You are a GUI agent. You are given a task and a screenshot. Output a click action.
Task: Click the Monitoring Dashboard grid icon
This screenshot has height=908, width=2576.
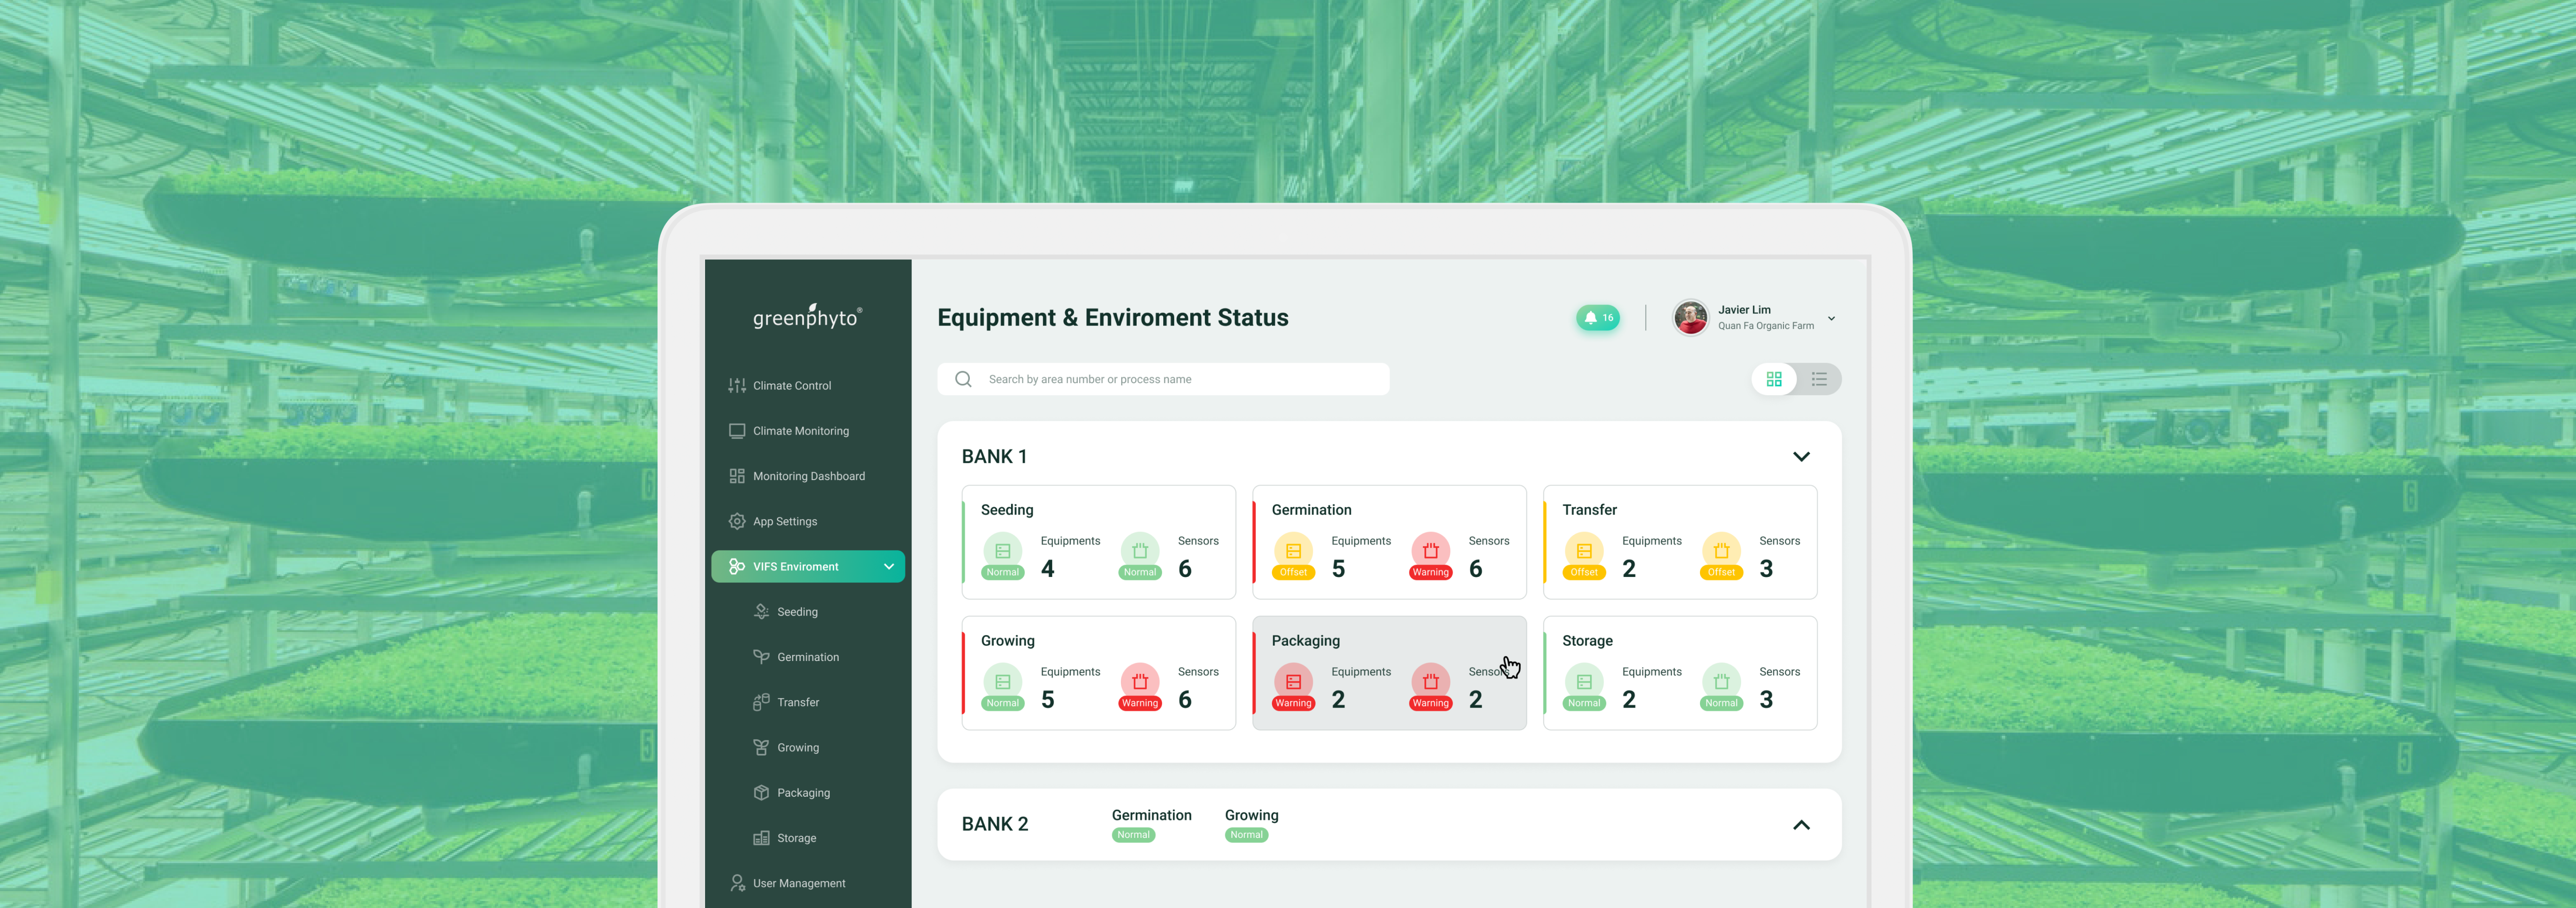click(737, 476)
